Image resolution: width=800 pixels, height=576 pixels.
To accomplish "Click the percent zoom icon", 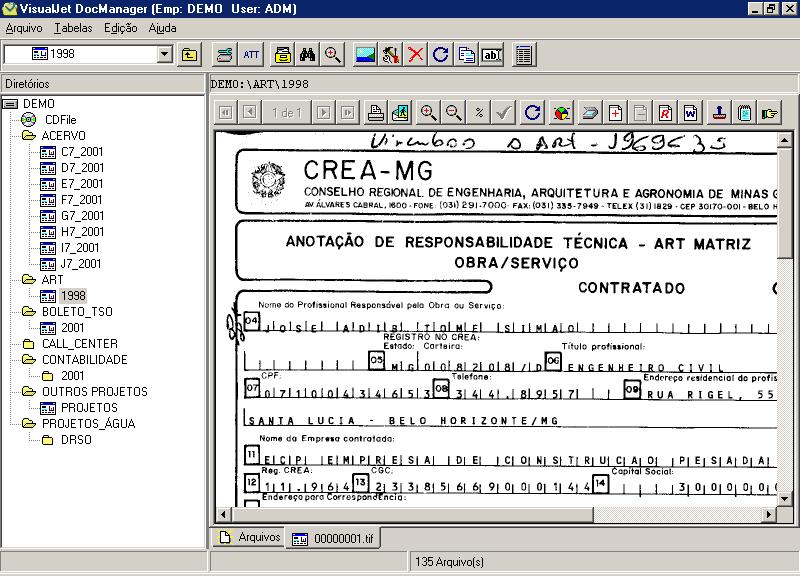I will point(479,113).
